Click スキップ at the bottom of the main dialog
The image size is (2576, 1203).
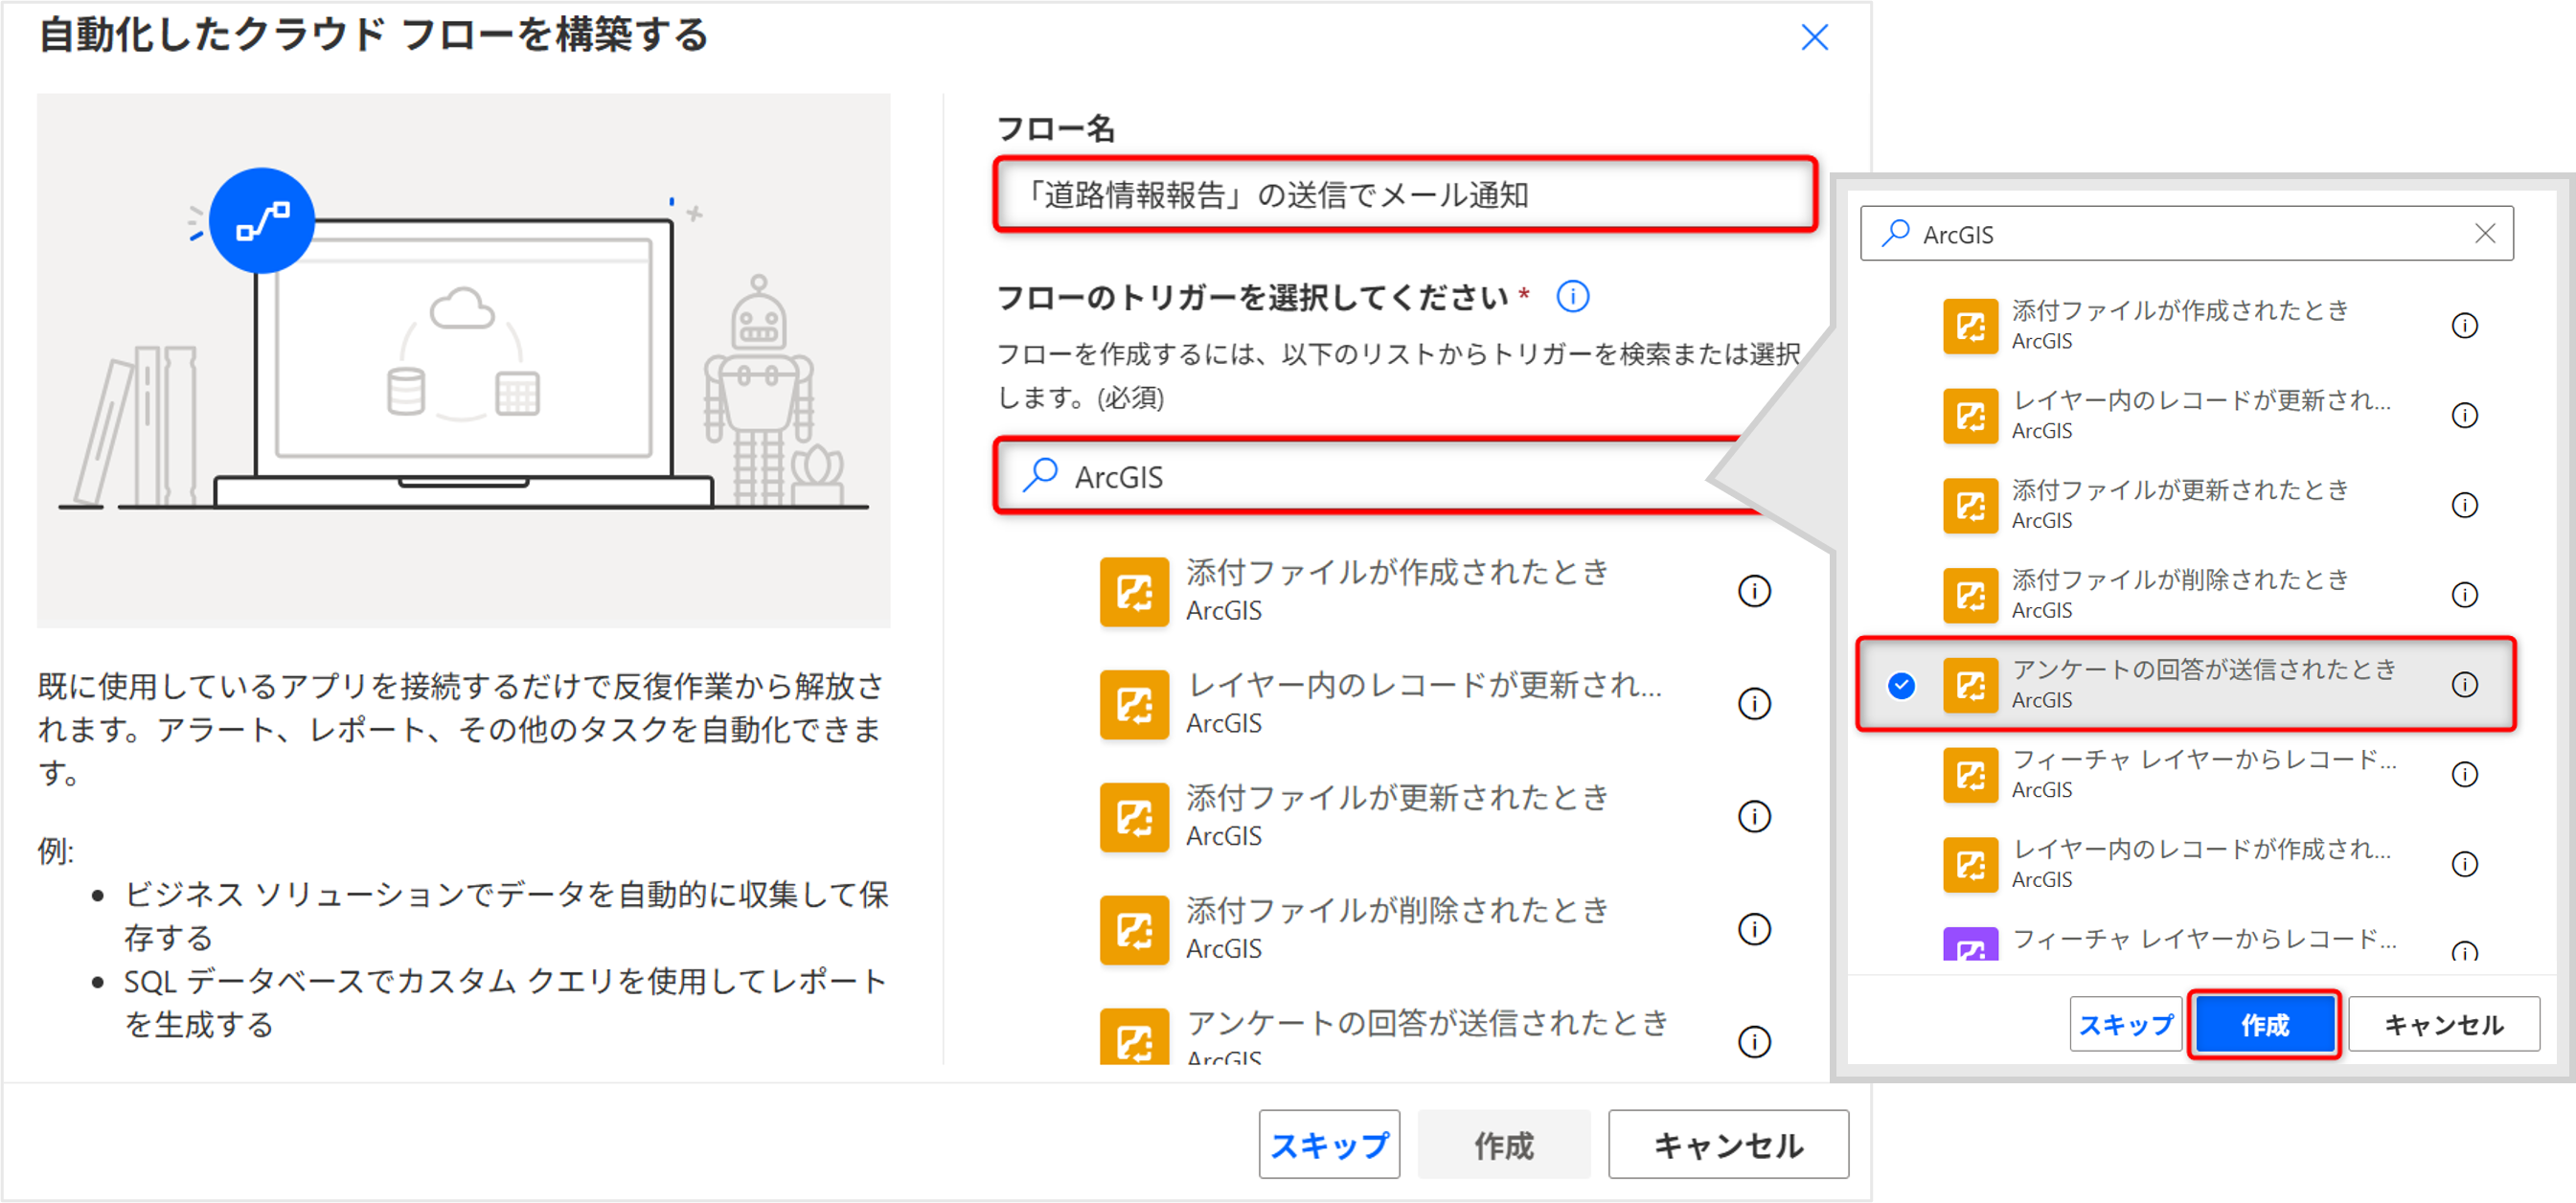(1329, 1144)
